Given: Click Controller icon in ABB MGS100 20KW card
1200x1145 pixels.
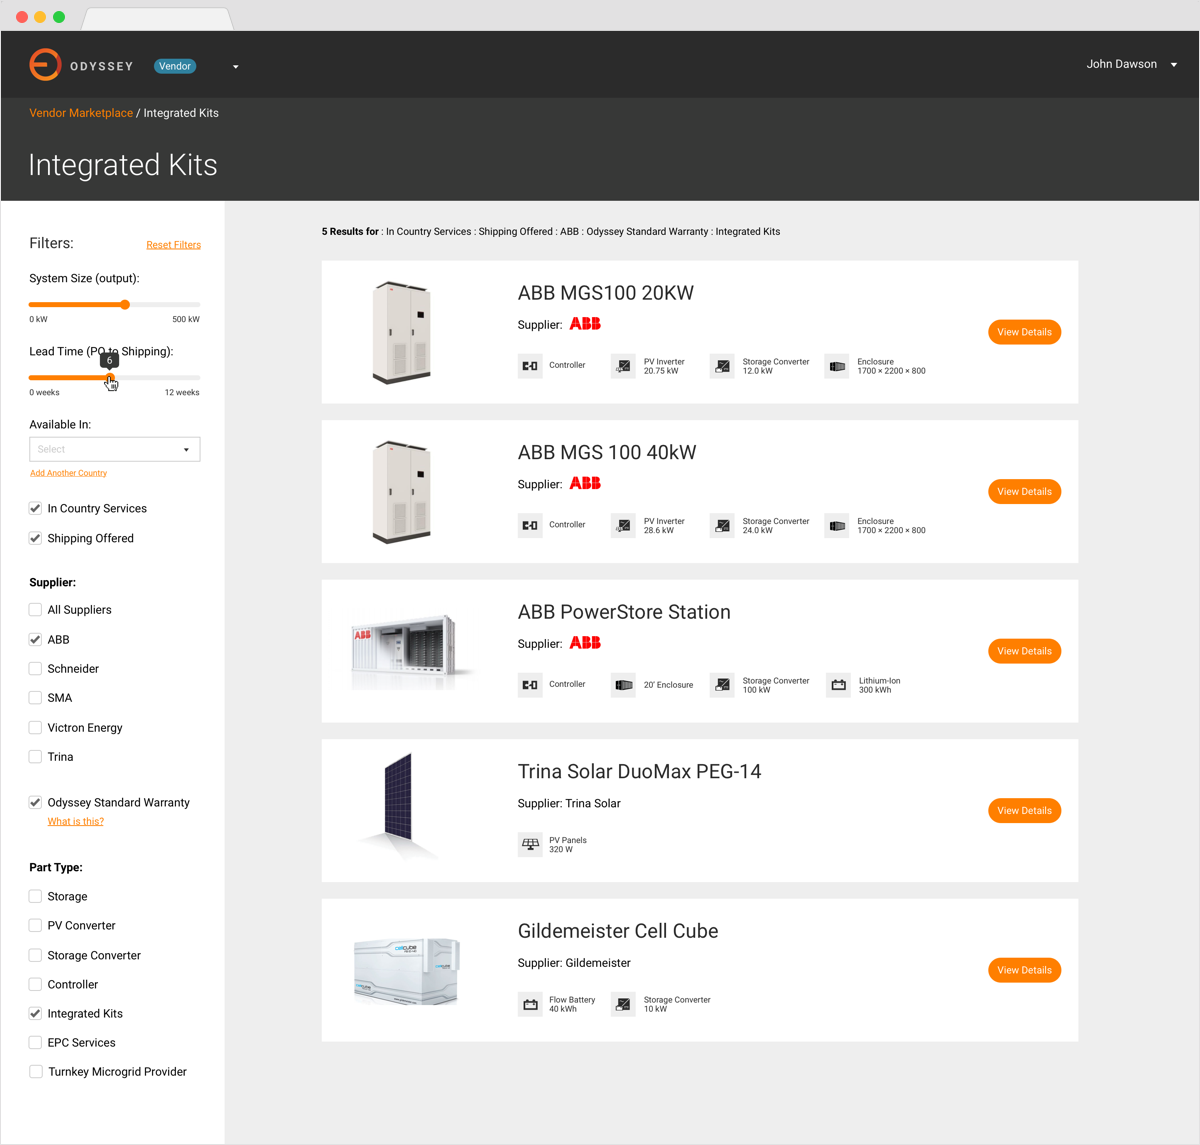Looking at the screenshot, I should [530, 366].
